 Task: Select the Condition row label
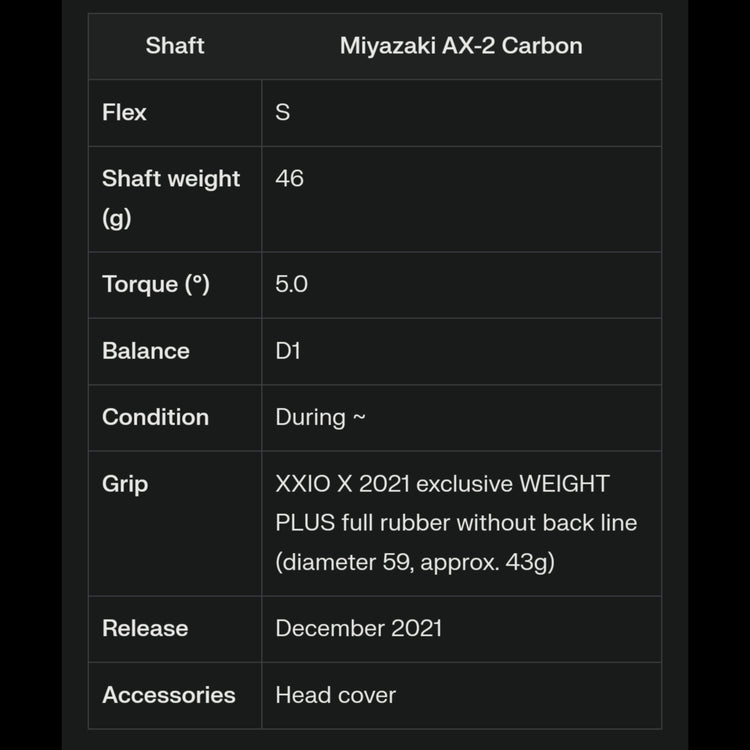tap(155, 417)
